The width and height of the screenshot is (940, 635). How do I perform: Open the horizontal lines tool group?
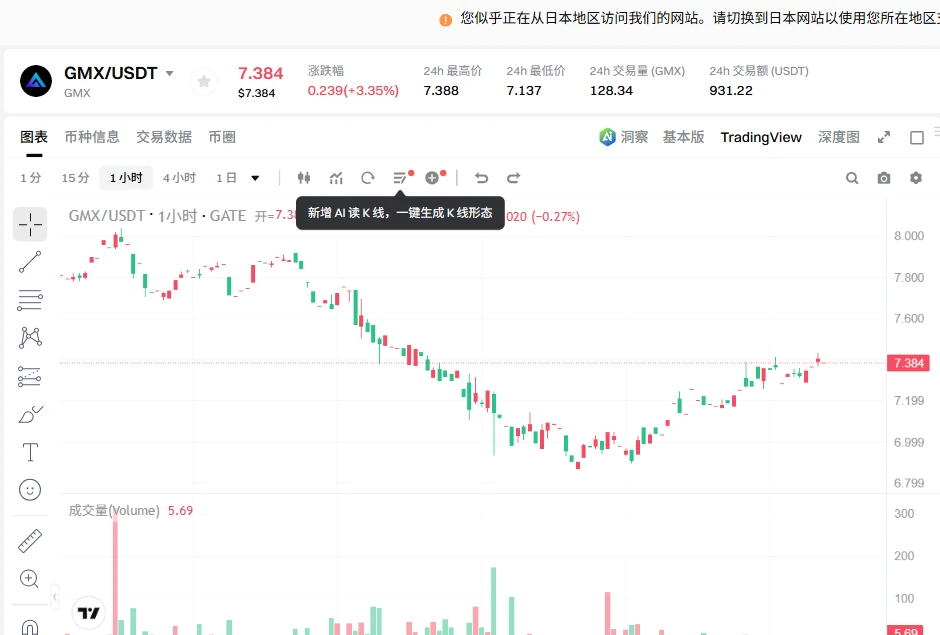coord(30,300)
